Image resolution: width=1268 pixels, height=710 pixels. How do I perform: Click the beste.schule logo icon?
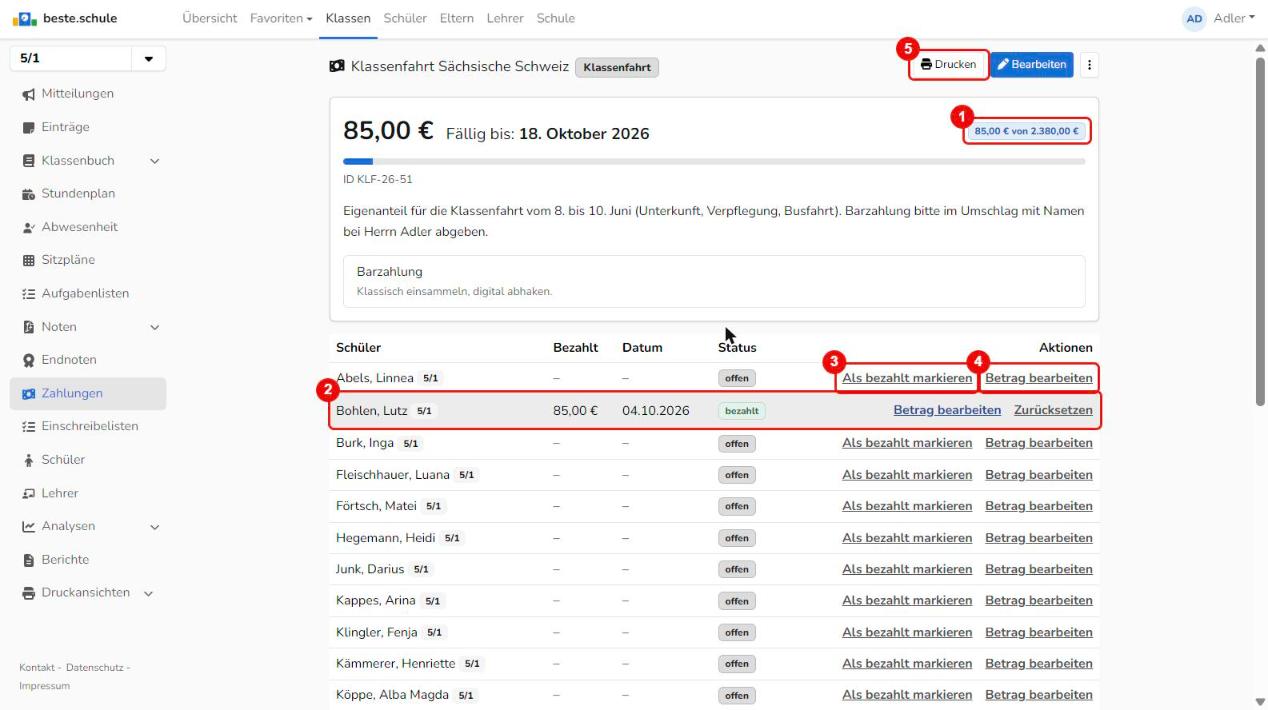tap(24, 18)
